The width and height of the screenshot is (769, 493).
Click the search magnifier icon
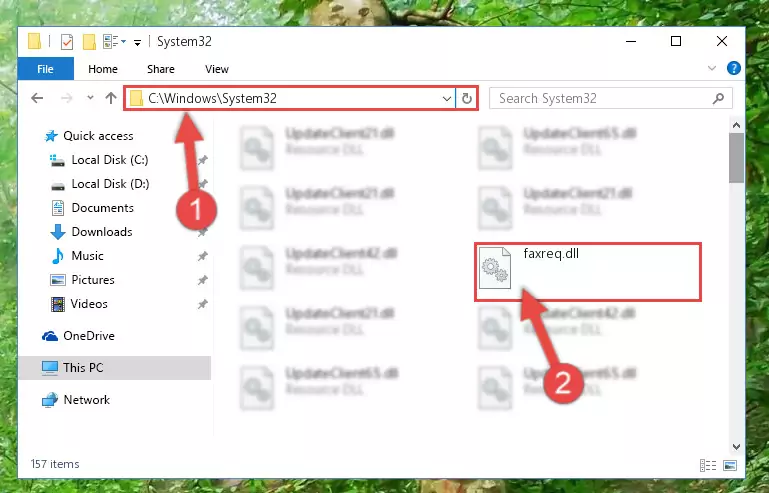tap(718, 99)
